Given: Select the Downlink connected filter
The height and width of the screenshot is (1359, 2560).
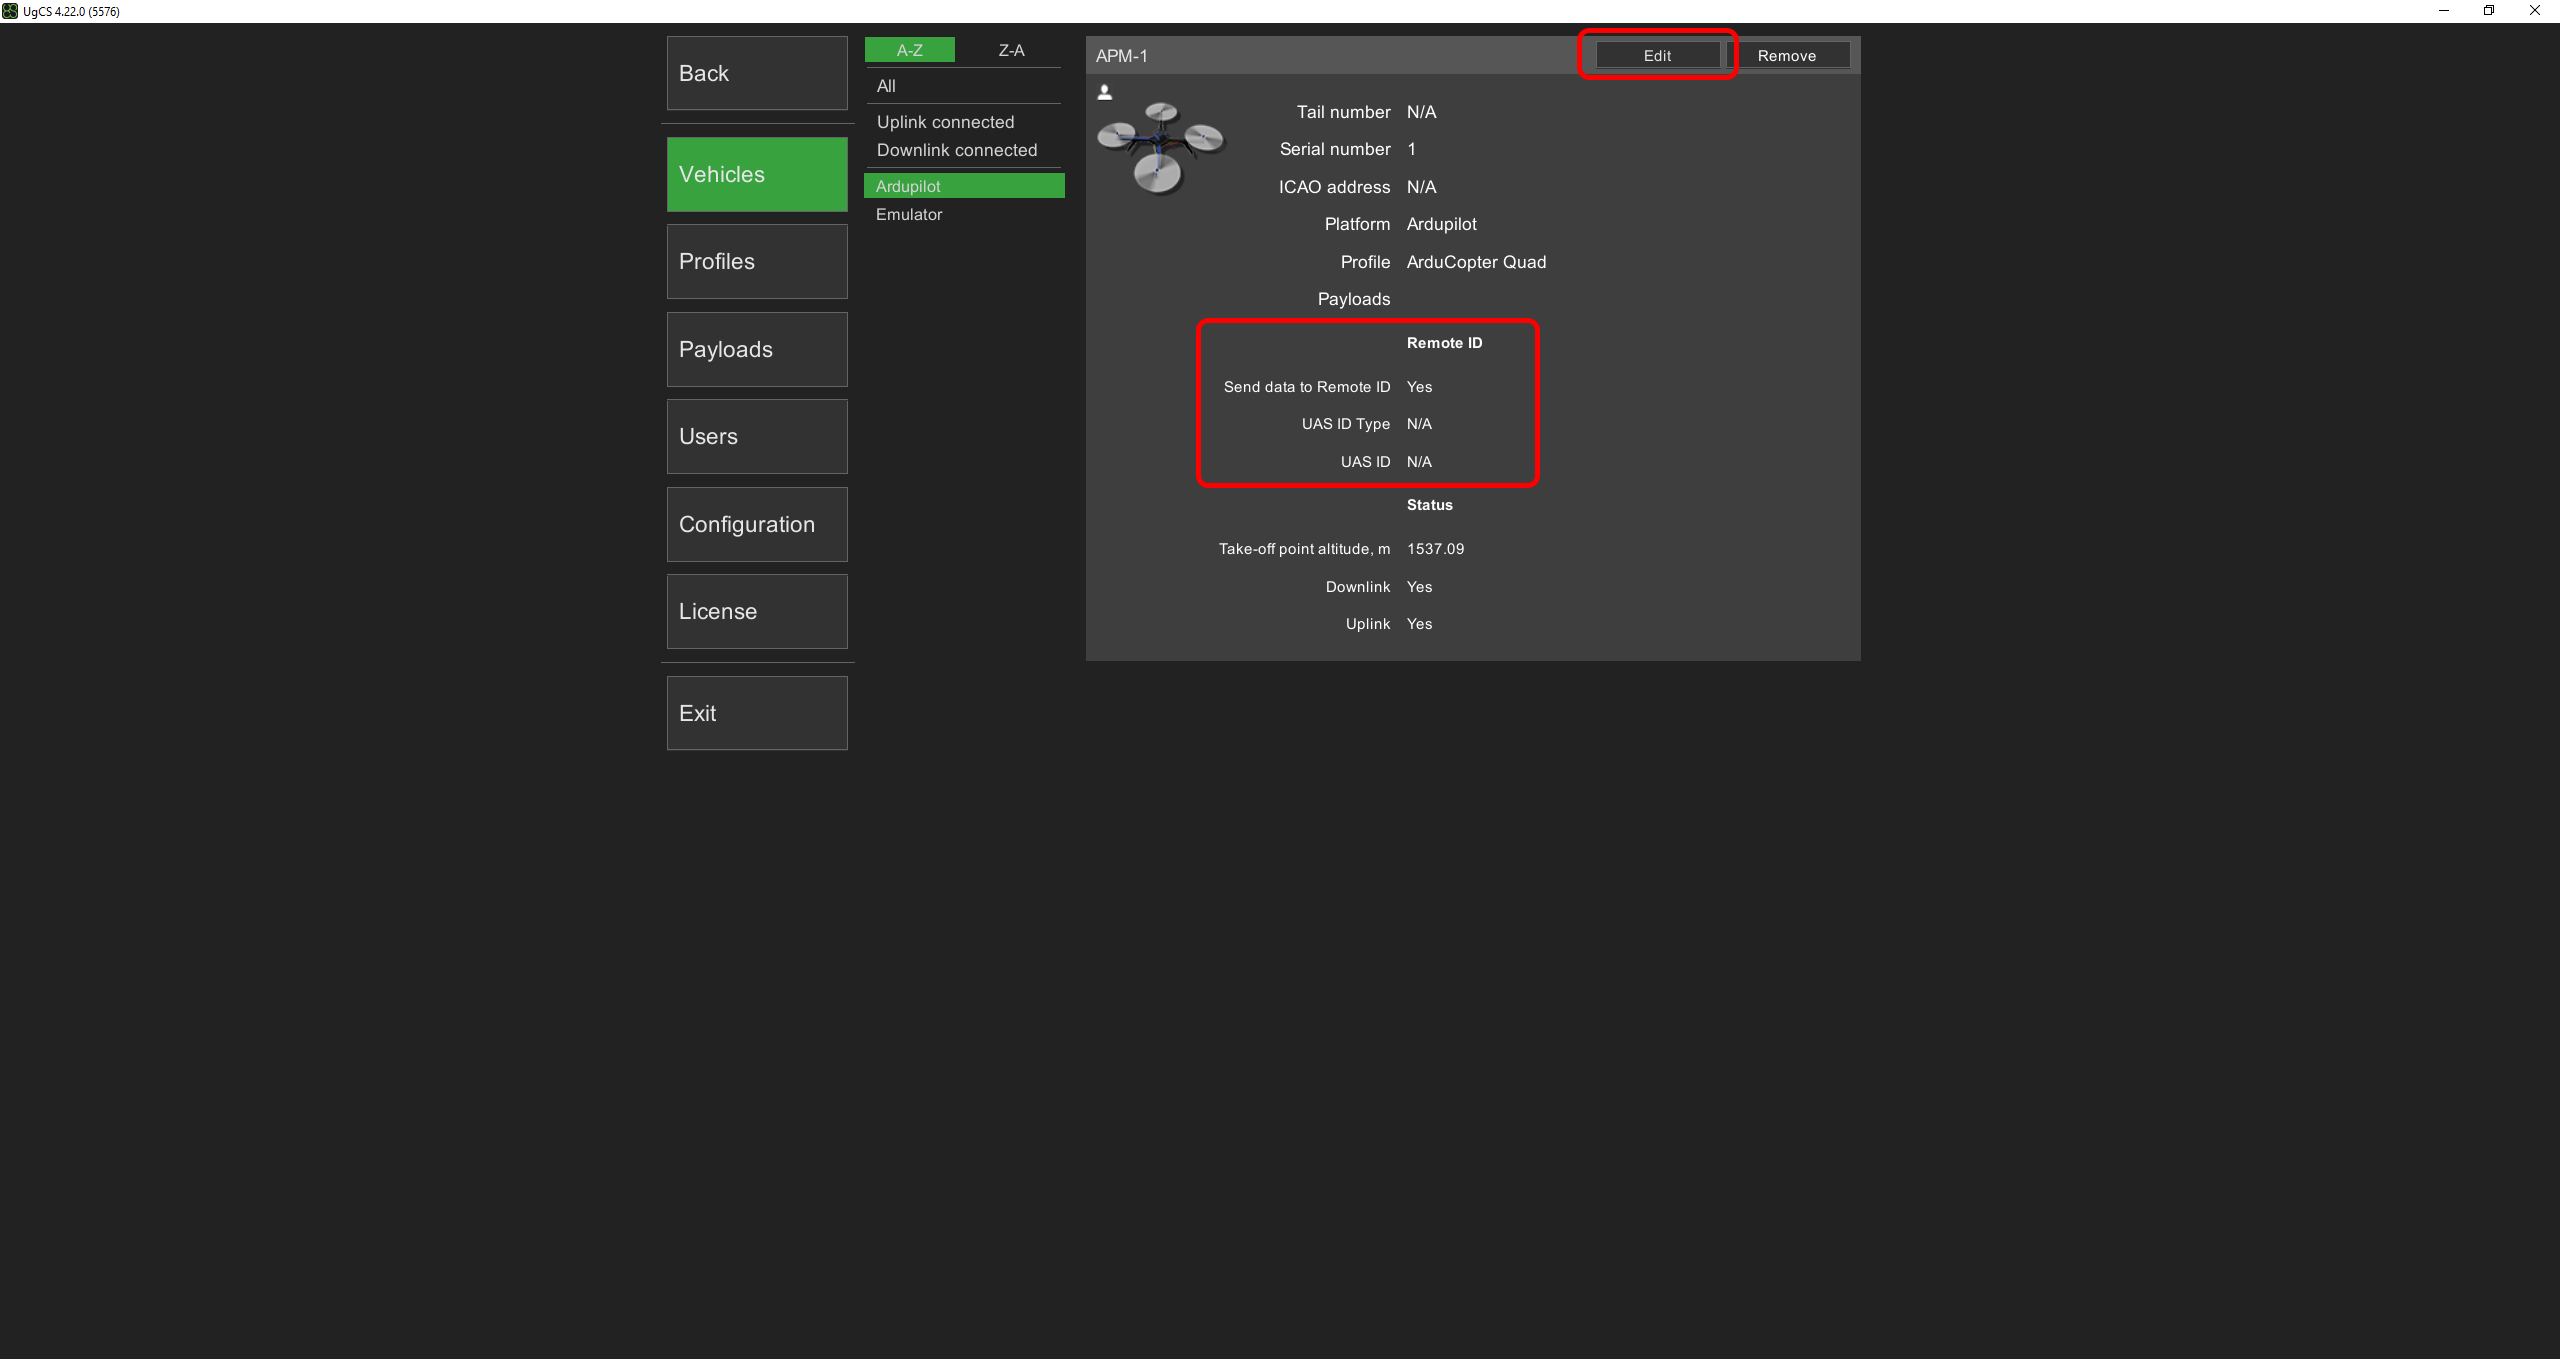Looking at the screenshot, I should [x=956, y=150].
